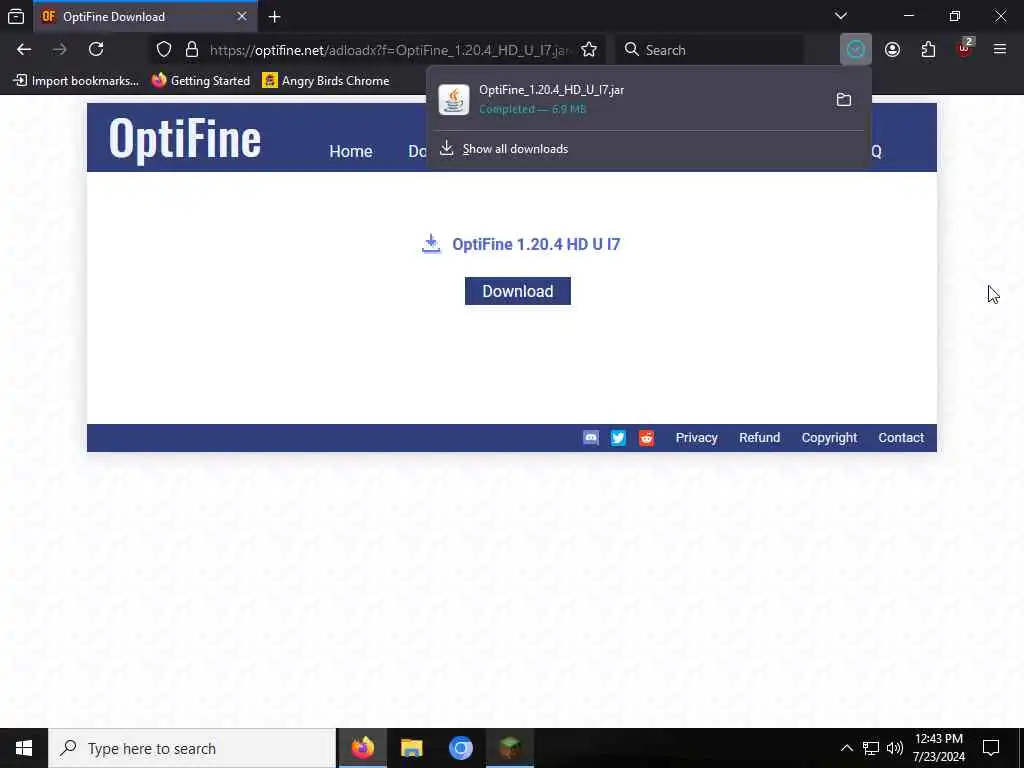1024x768 pixels.
Task: Open File Explorer from taskbar
Action: pyautogui.click(x=411, y=748)
